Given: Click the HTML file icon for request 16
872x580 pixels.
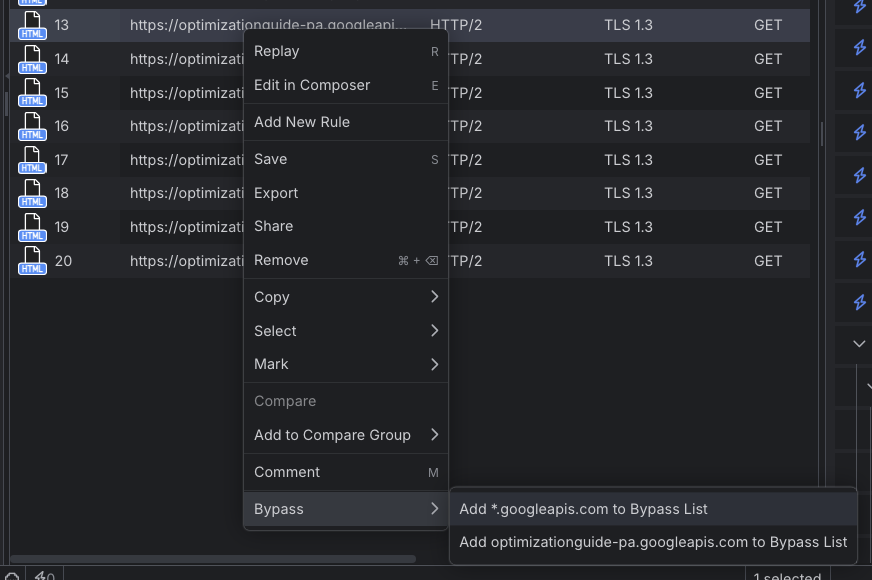Looking at the screenshot, I should 32,127.
